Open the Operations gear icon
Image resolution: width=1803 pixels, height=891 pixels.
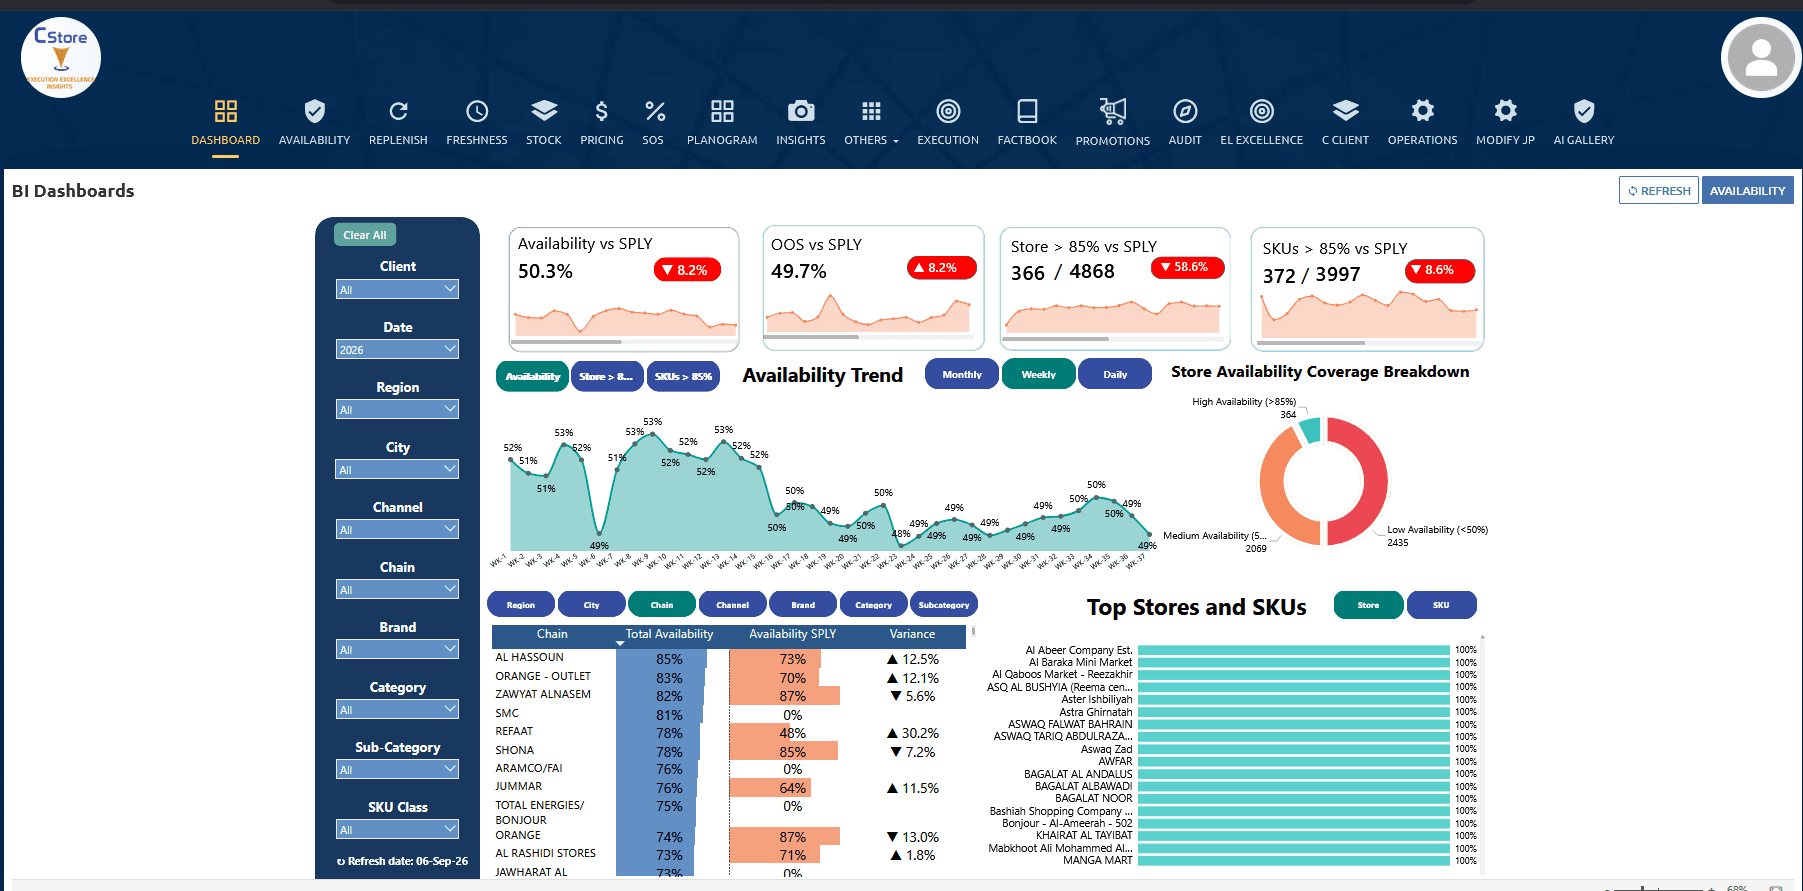coord(1423,110)
